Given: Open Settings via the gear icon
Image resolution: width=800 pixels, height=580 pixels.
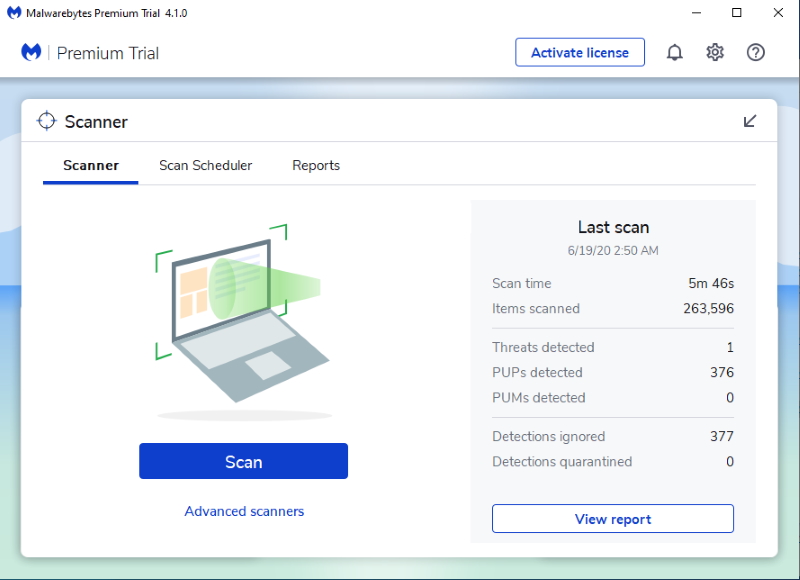Looking at the screenshot, I should click(x=715, y=53).
